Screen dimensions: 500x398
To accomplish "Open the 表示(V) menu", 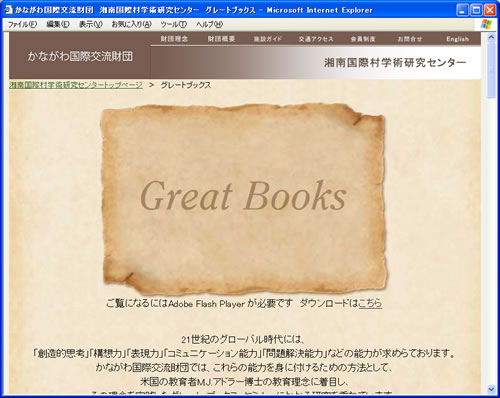I will click(90, 24).
